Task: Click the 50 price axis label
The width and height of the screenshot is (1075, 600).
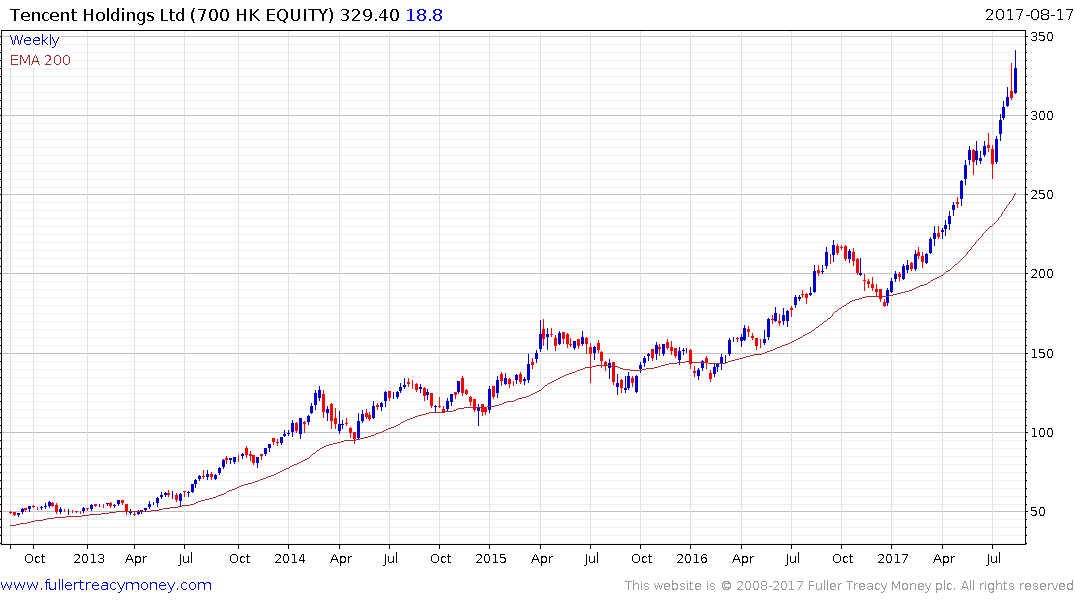Action: coord(1039,512)
